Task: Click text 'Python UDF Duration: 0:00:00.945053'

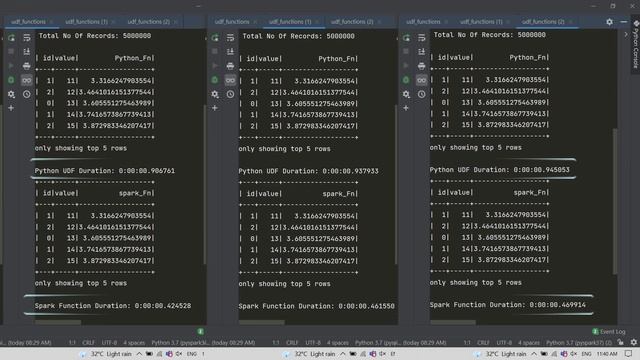Action: tap(499, 170)
